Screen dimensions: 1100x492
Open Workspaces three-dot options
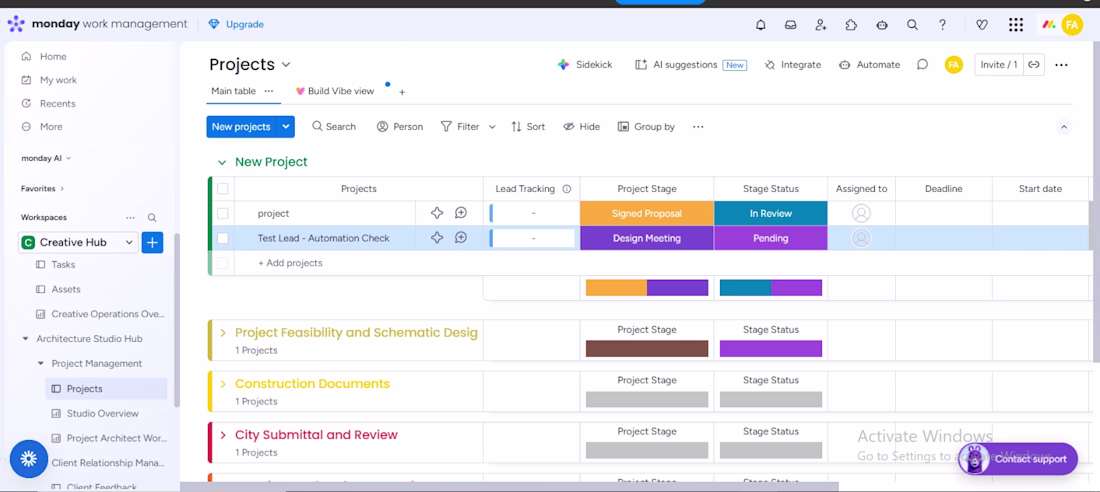[x=130, y=218]
